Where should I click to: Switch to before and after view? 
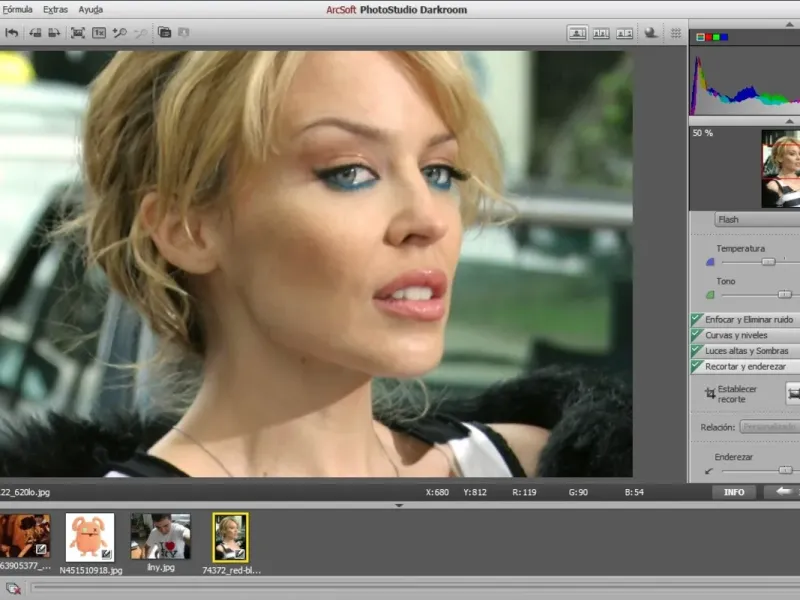(624, 33)
